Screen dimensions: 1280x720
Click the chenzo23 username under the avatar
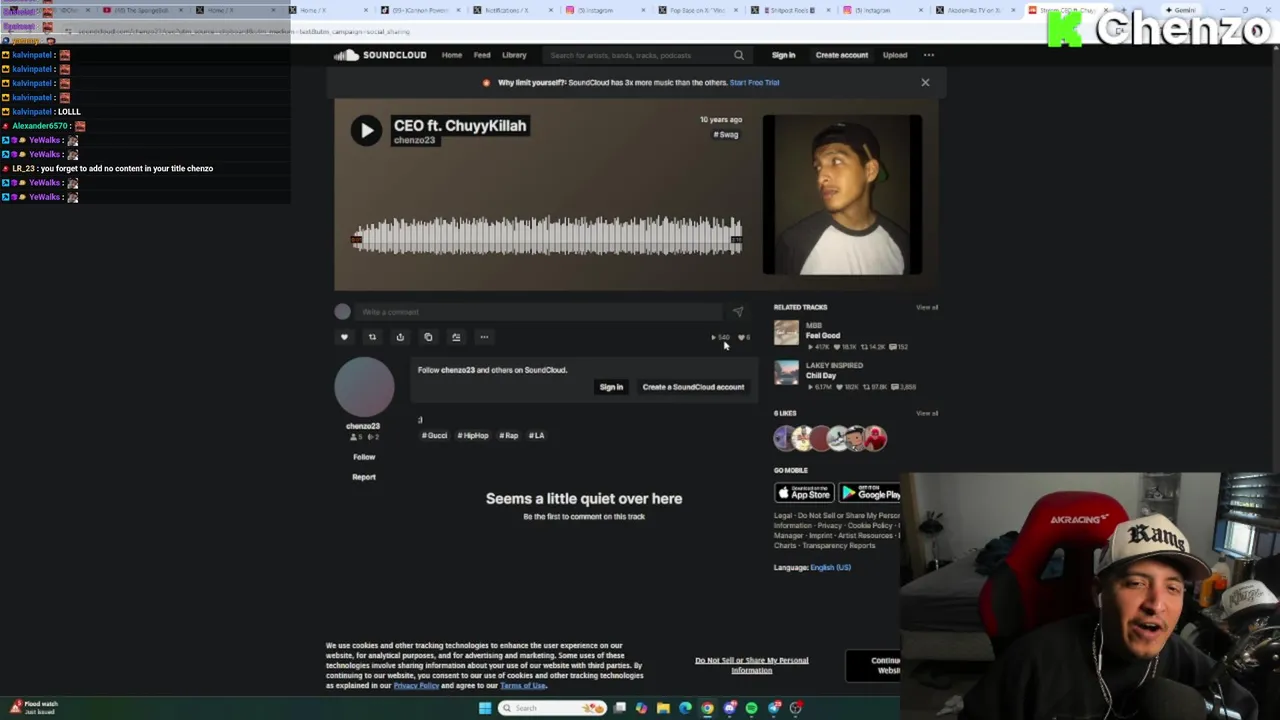coord(363,426)
